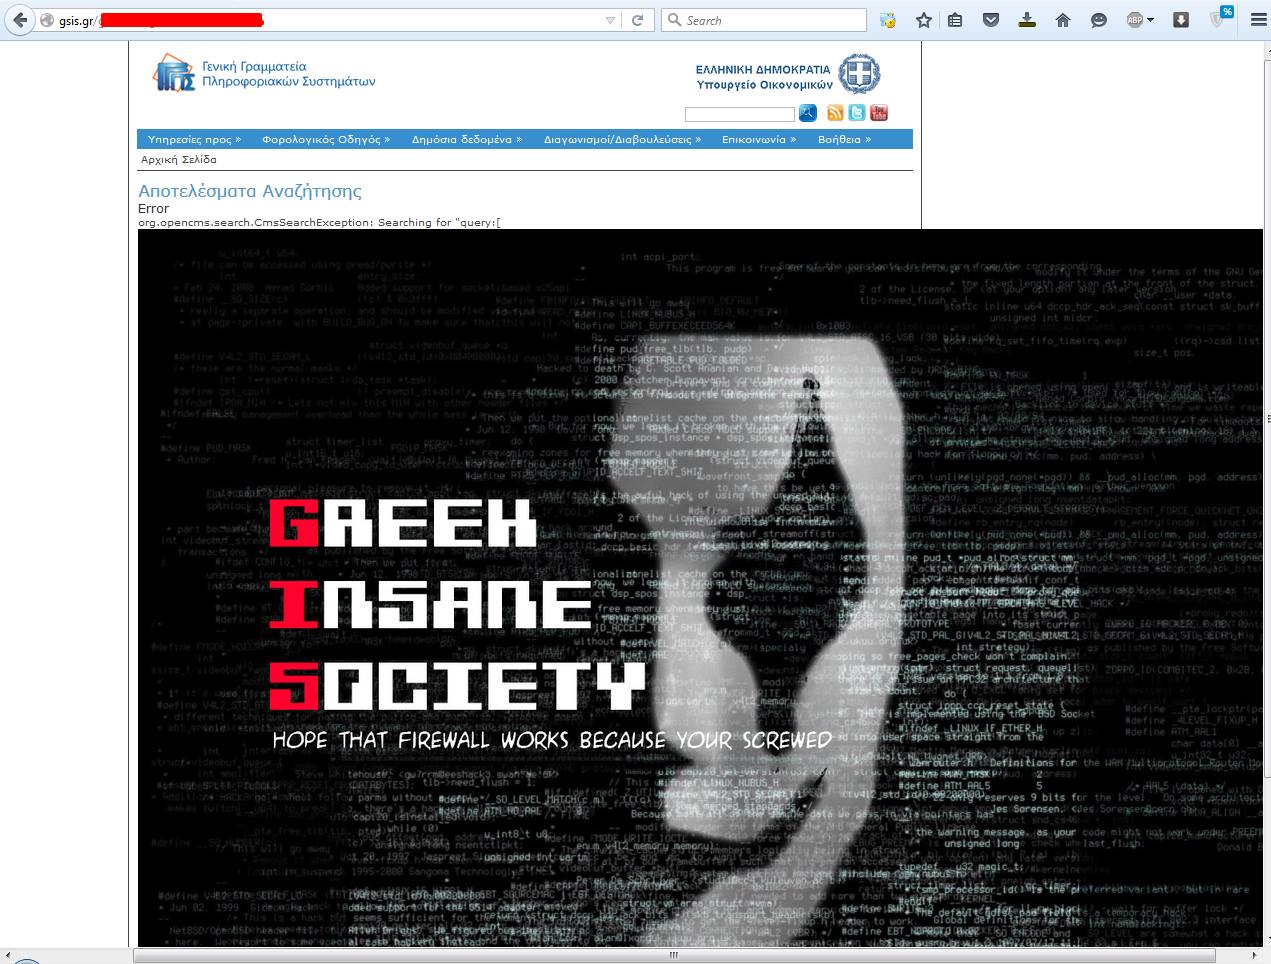Click the Επικοινωνία navigation item
Viewport: 1271px width, 964px height.
(x=759, y=140)
